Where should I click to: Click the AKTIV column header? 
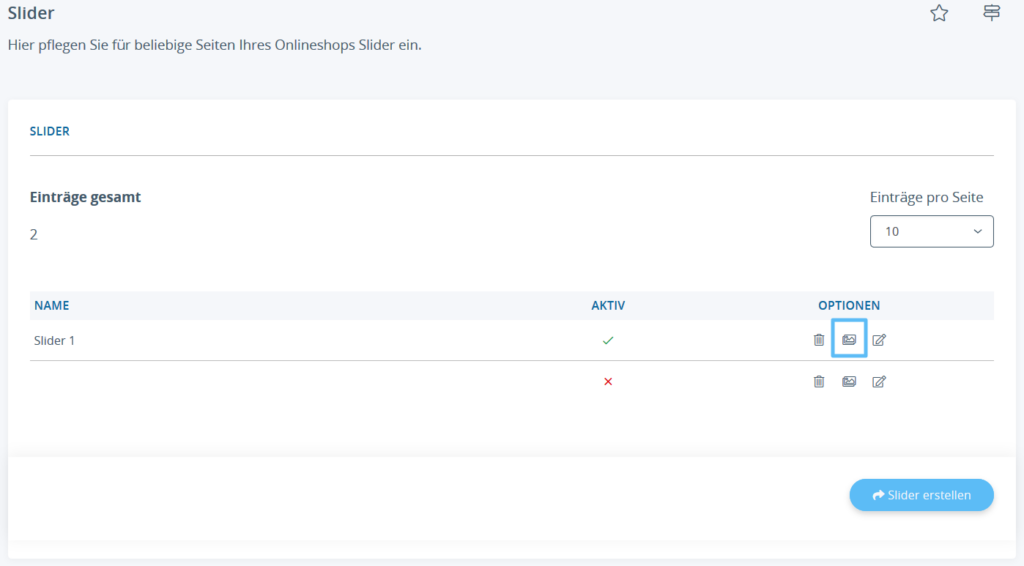click(x=608, y=305)
